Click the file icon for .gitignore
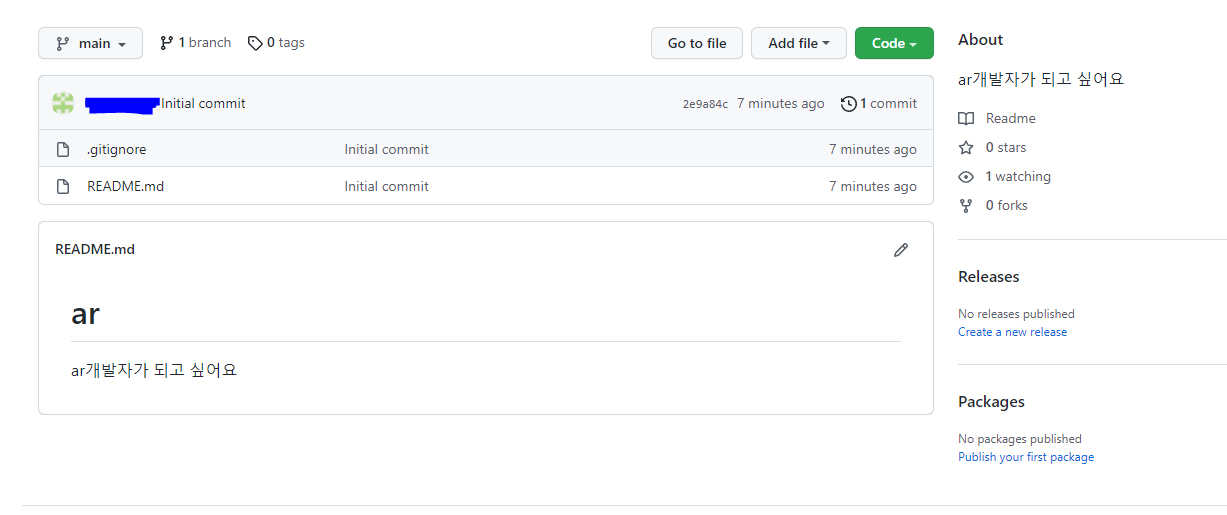Image resolution: width=1227 pixels, height=515 pixels. pyautogui.click(x=63, y=149)
